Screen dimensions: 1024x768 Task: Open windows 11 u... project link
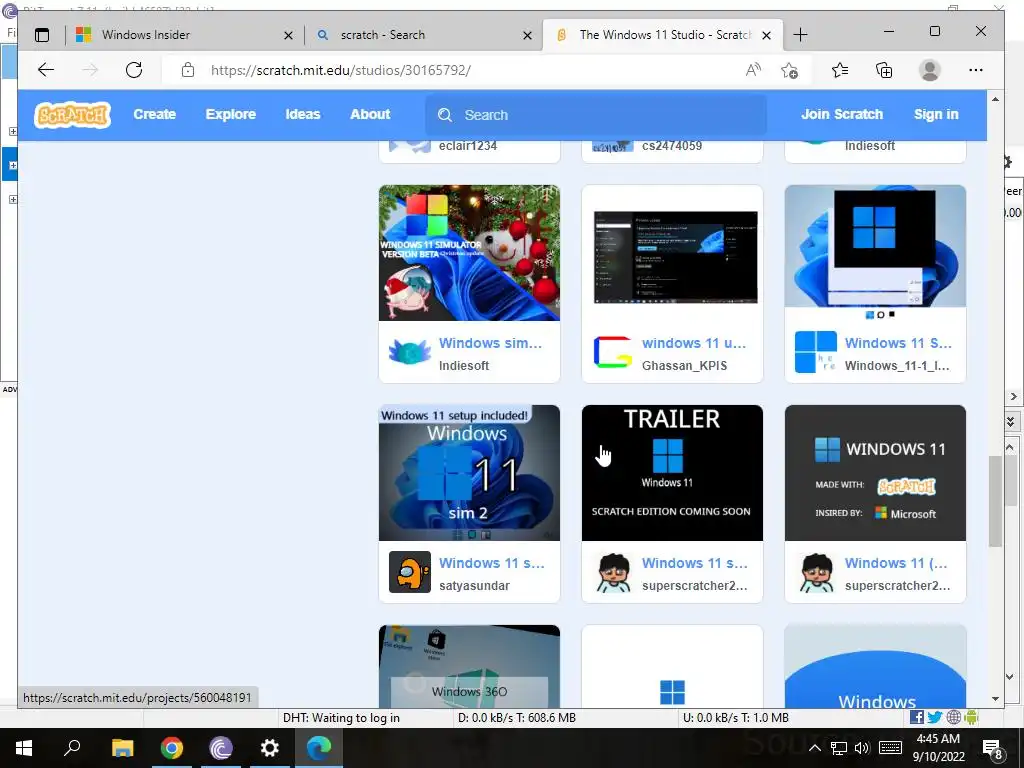point(694,343)
